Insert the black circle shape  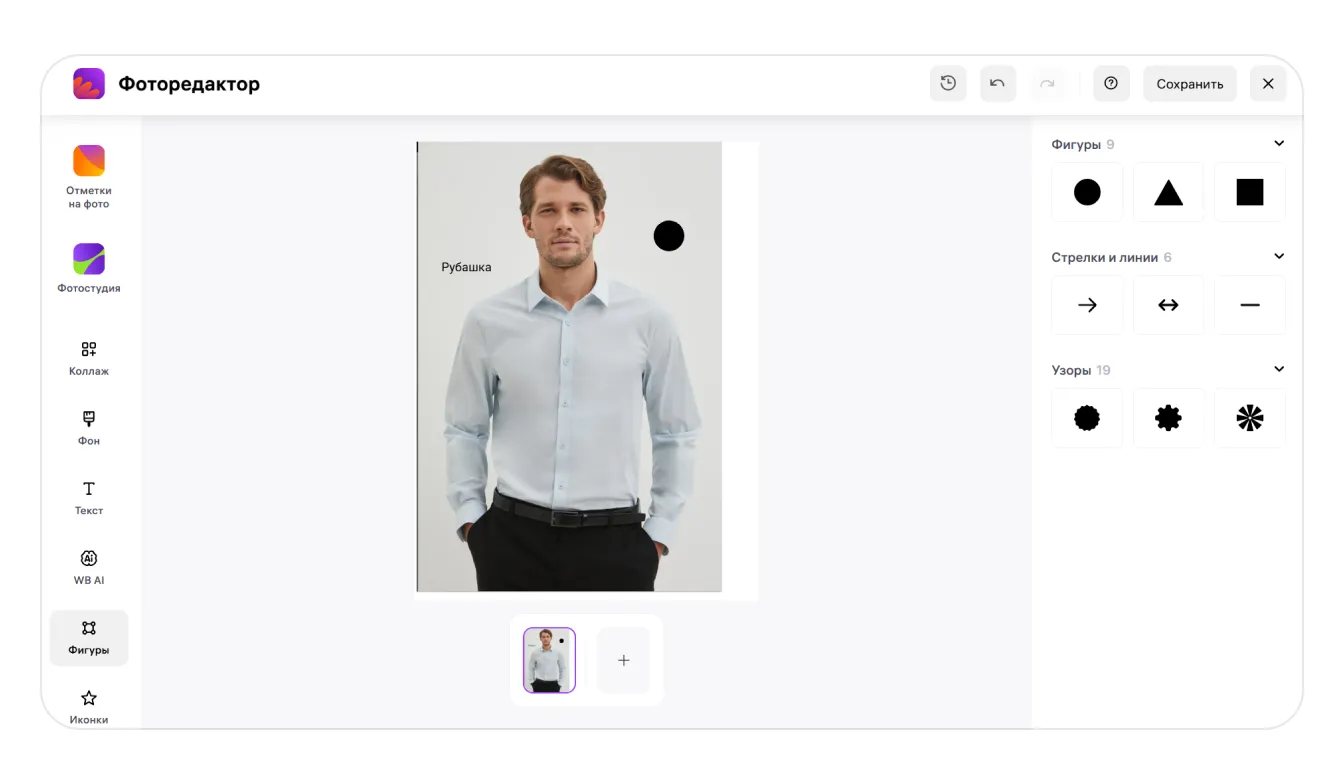tap(1087, 192)
